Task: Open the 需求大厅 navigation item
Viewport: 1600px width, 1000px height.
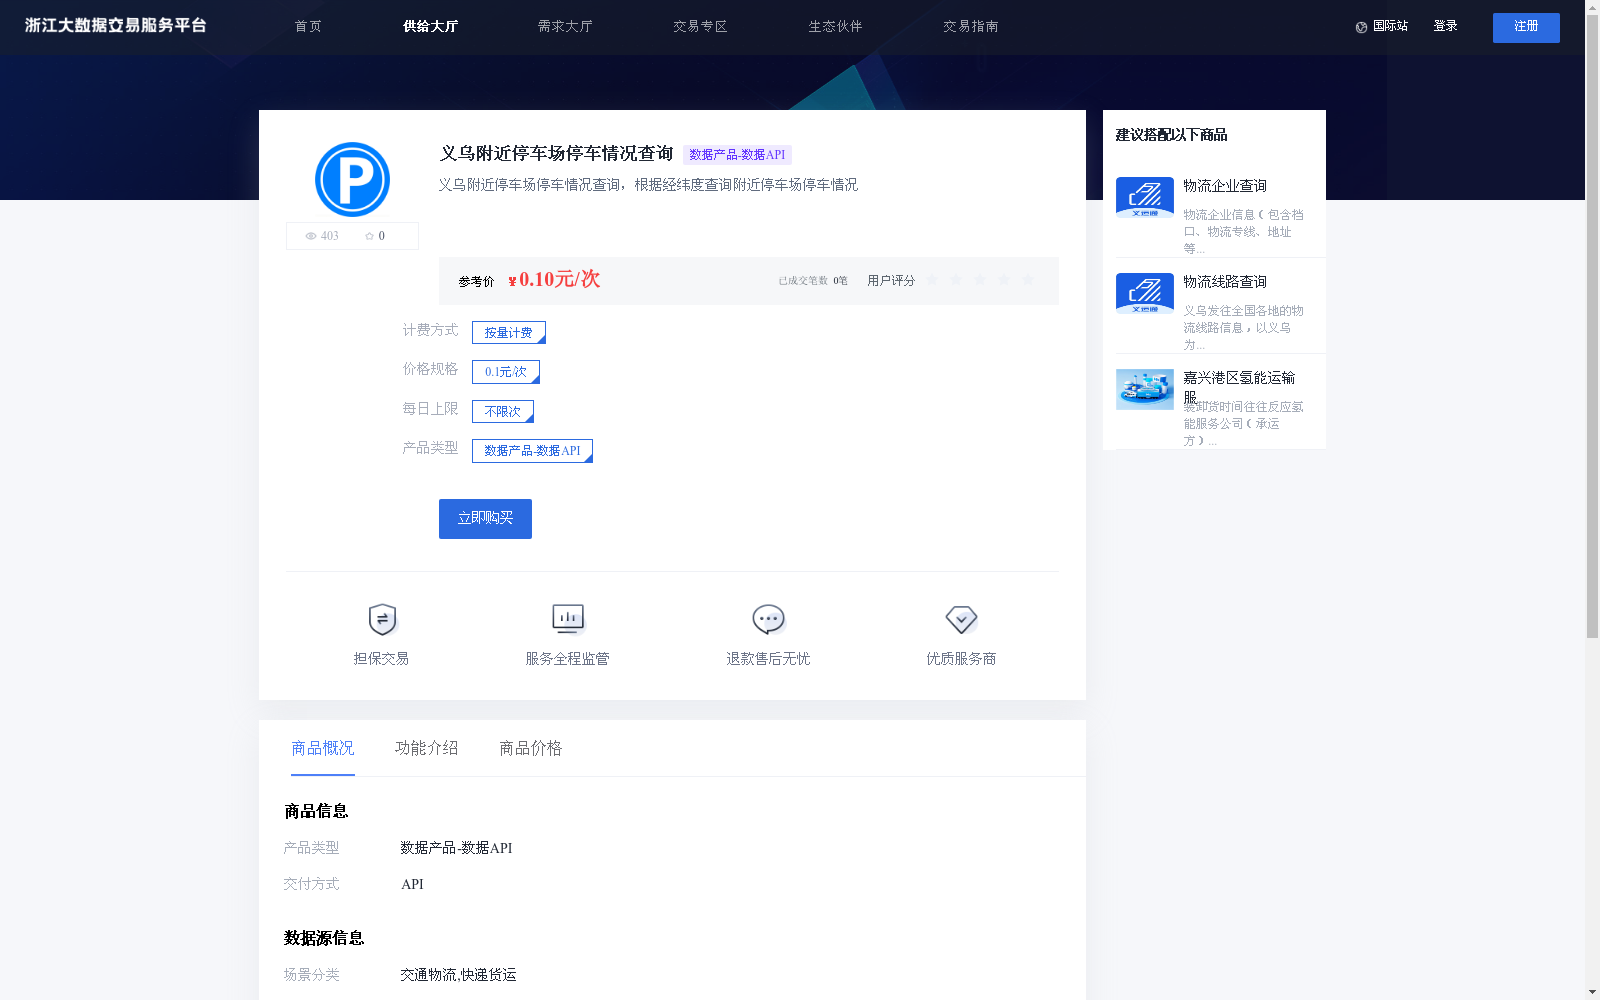Action: (x=565, y=27)
